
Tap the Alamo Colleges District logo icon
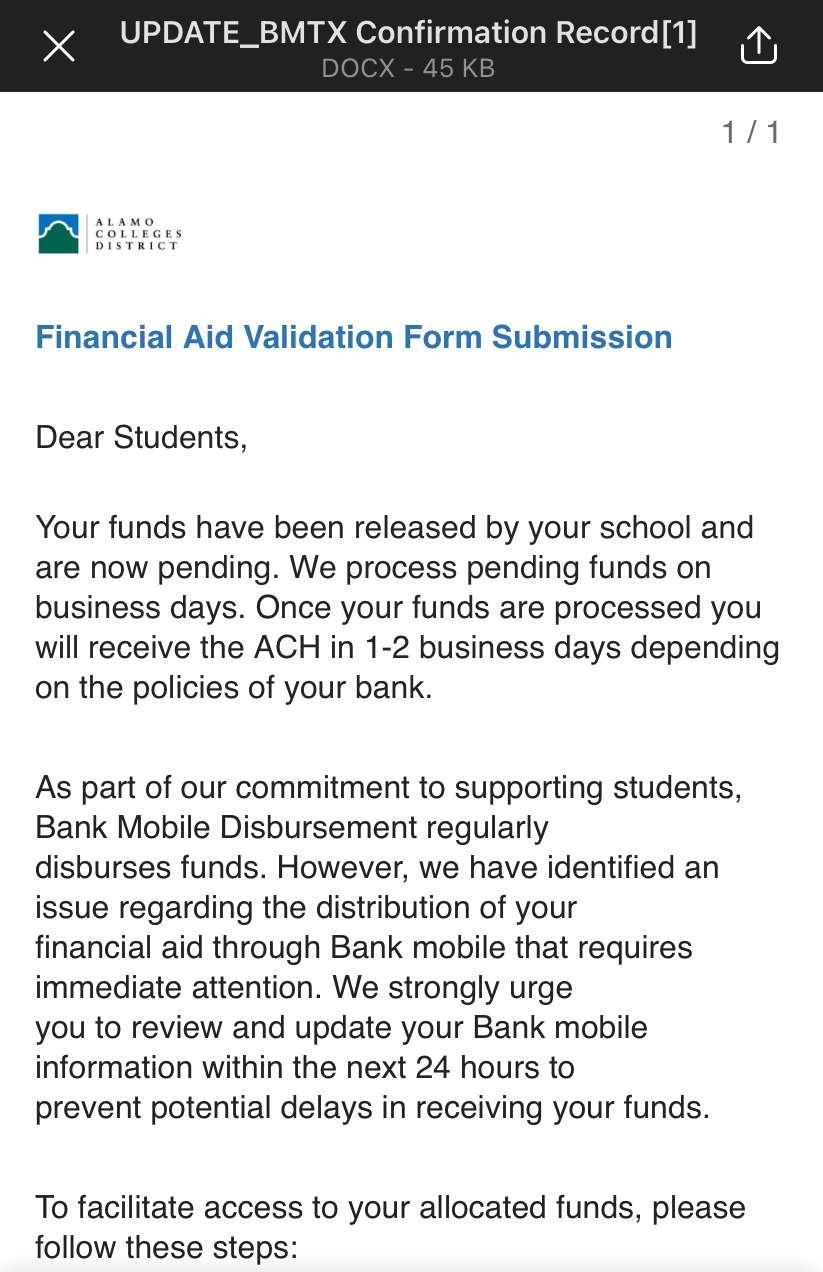point(59,233)
